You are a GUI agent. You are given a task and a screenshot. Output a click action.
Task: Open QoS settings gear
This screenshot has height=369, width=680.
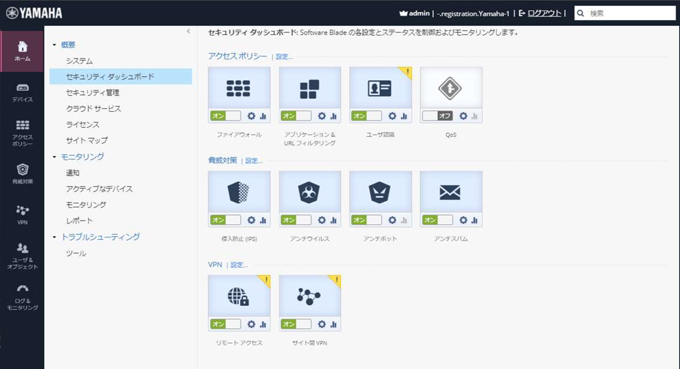463,116
